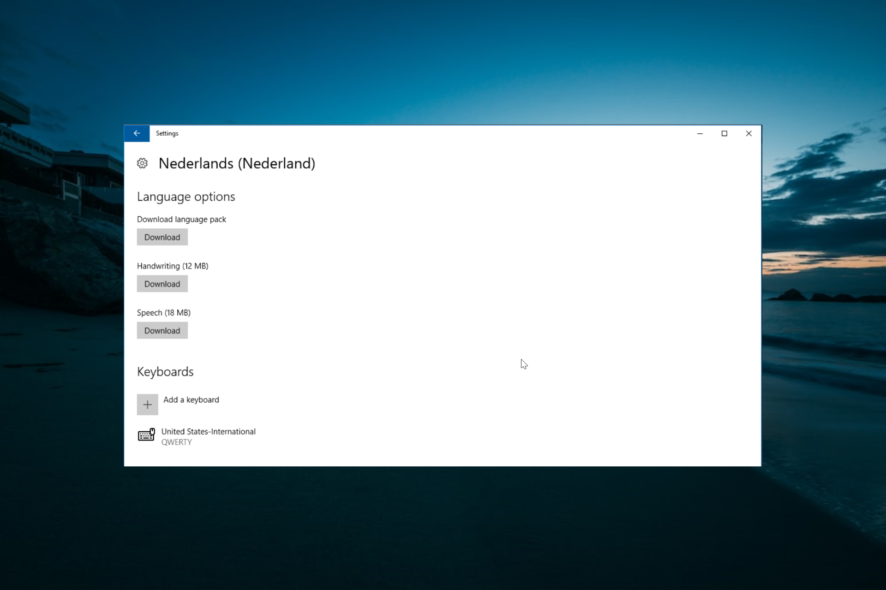Click the Speech (18 MB) label

[164, 313]
